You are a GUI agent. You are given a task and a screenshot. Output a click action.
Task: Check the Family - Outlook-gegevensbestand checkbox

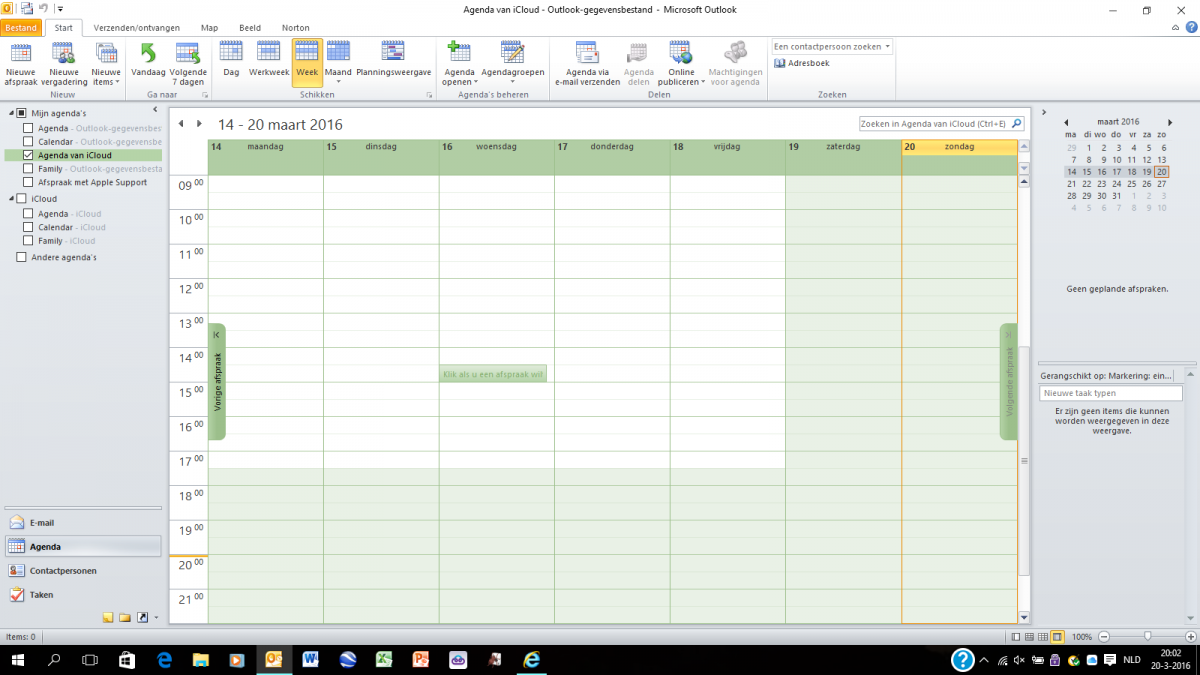click(28, 169)
